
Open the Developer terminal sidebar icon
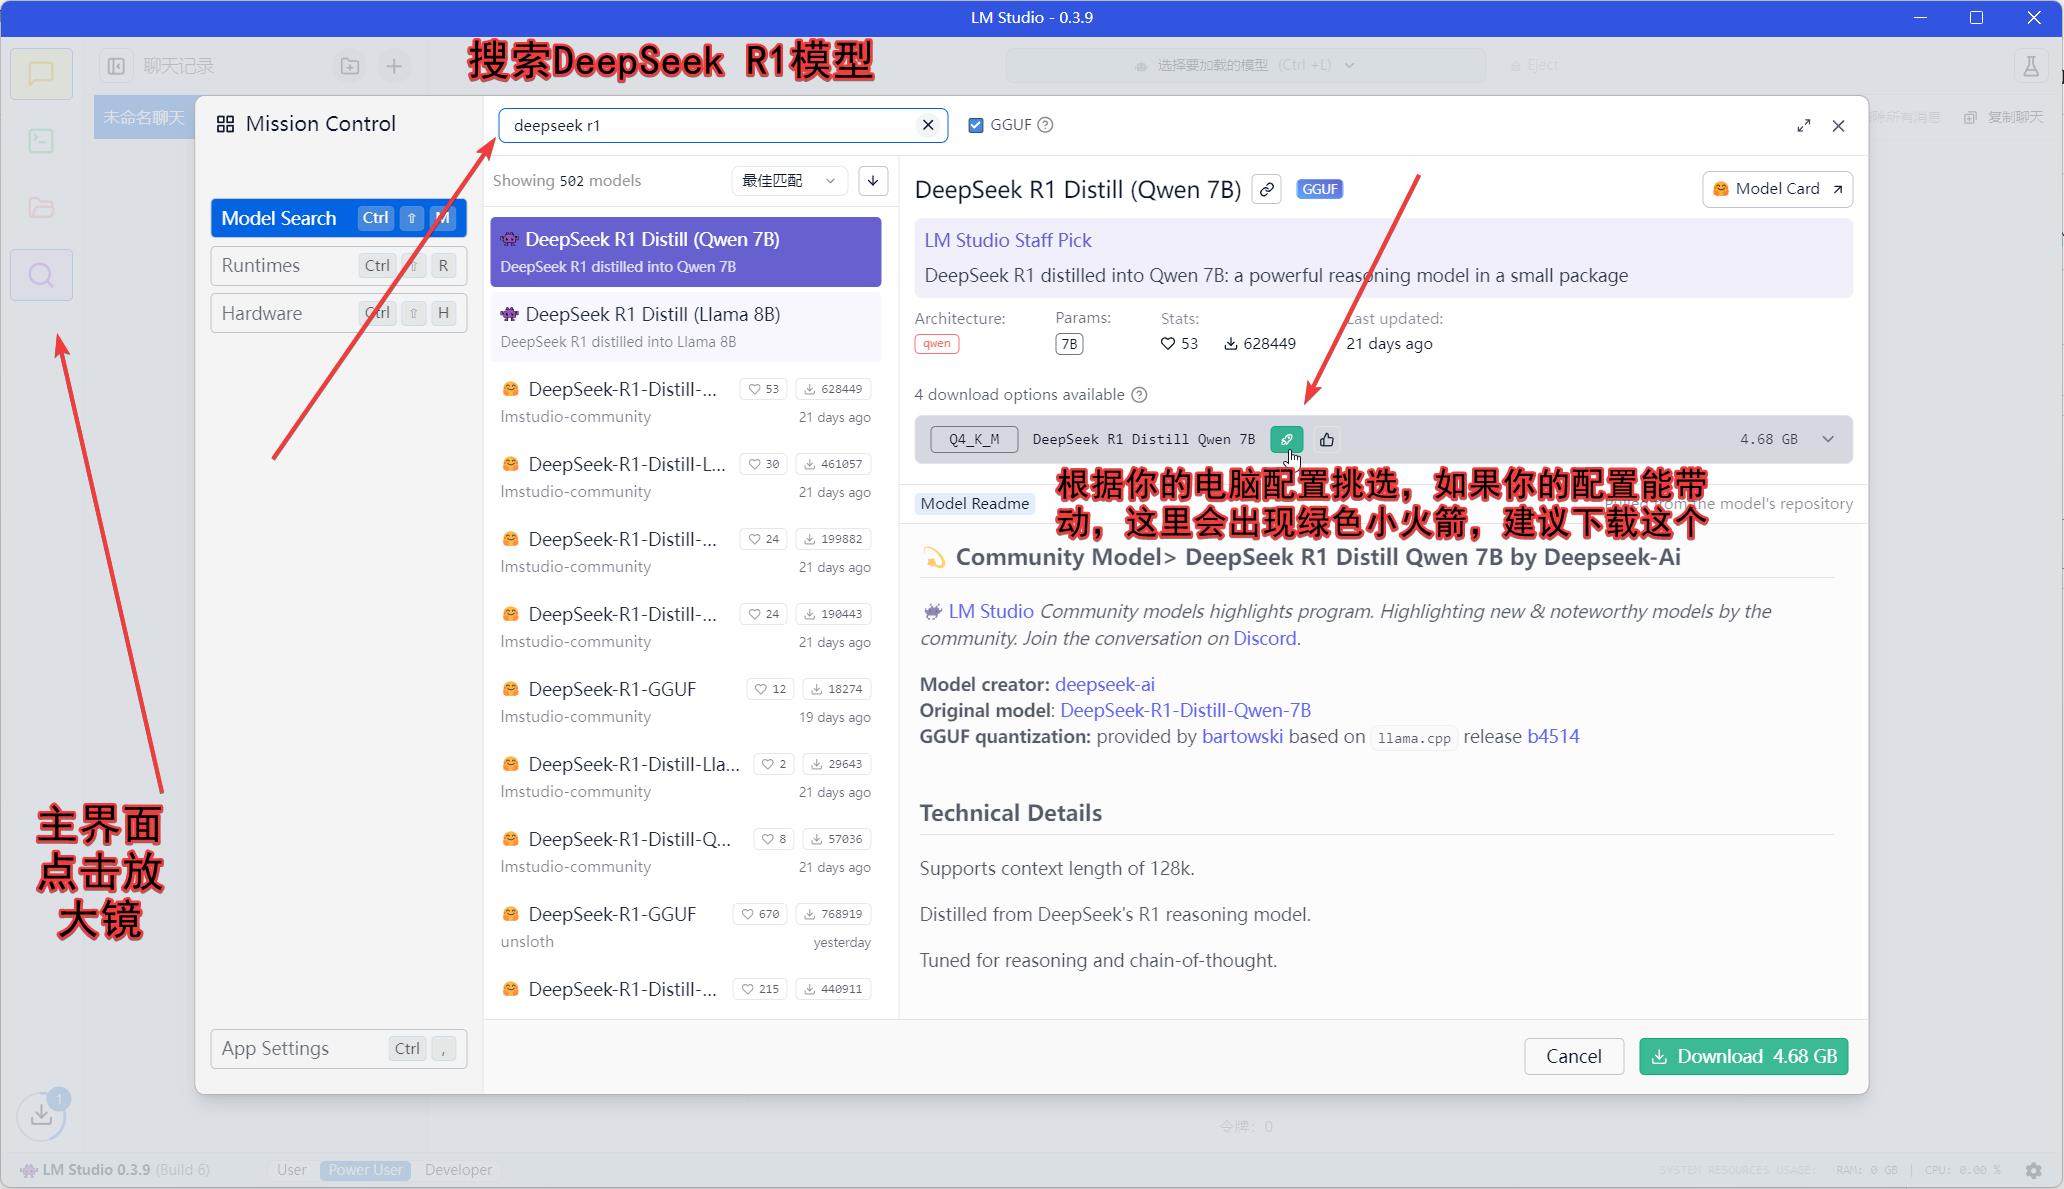tap(41, 141)
